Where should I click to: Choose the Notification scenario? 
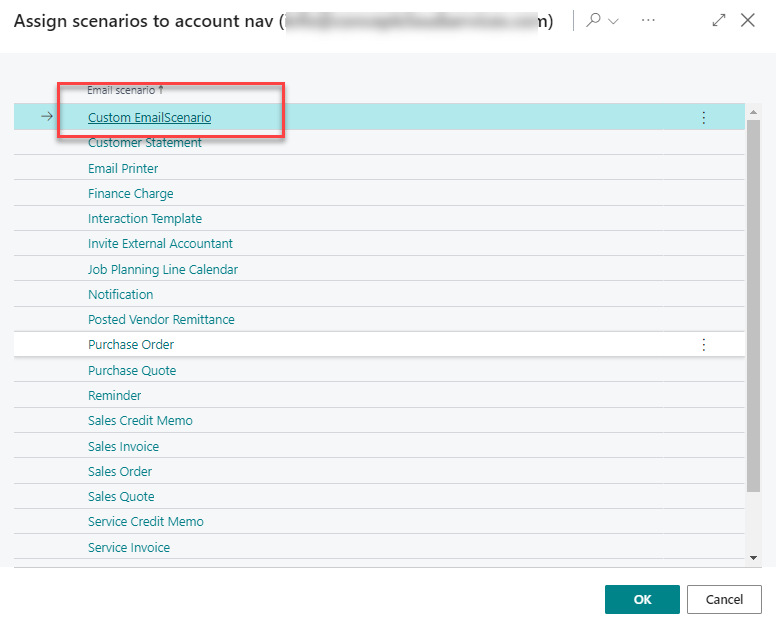click(121, 294)
